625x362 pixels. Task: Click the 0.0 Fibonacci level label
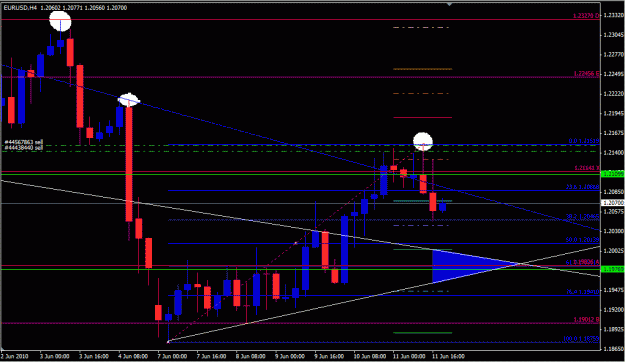coord(584,141)
